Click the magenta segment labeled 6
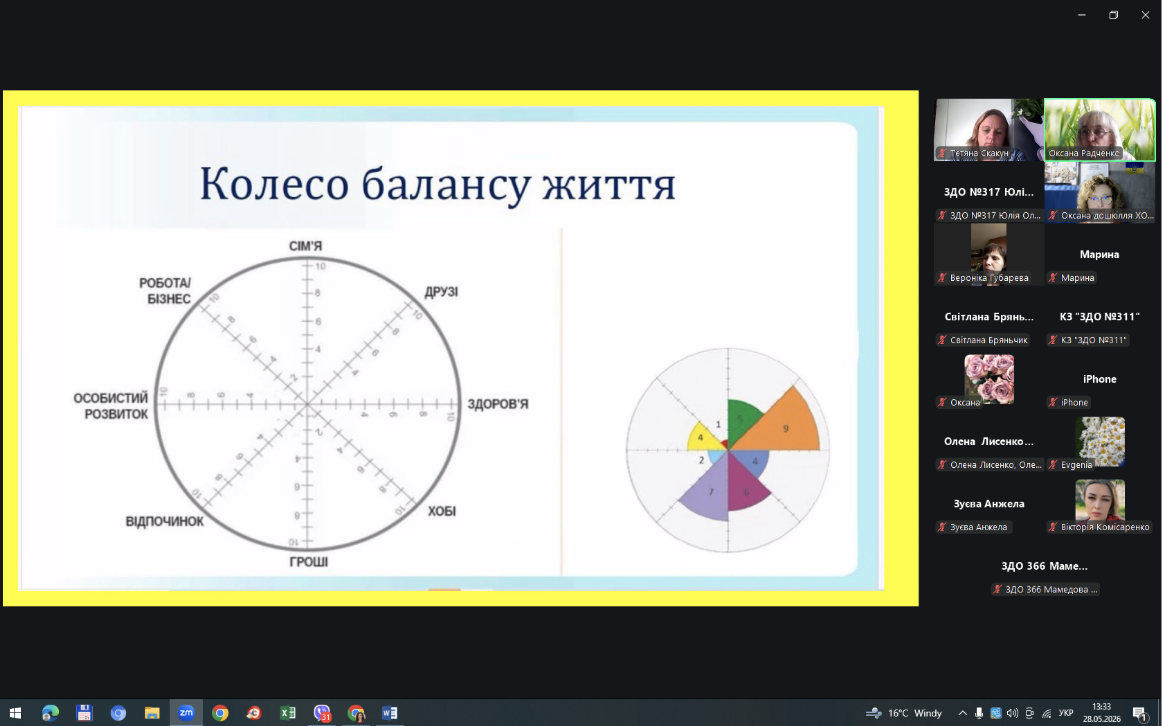 (x=745, y=490)
